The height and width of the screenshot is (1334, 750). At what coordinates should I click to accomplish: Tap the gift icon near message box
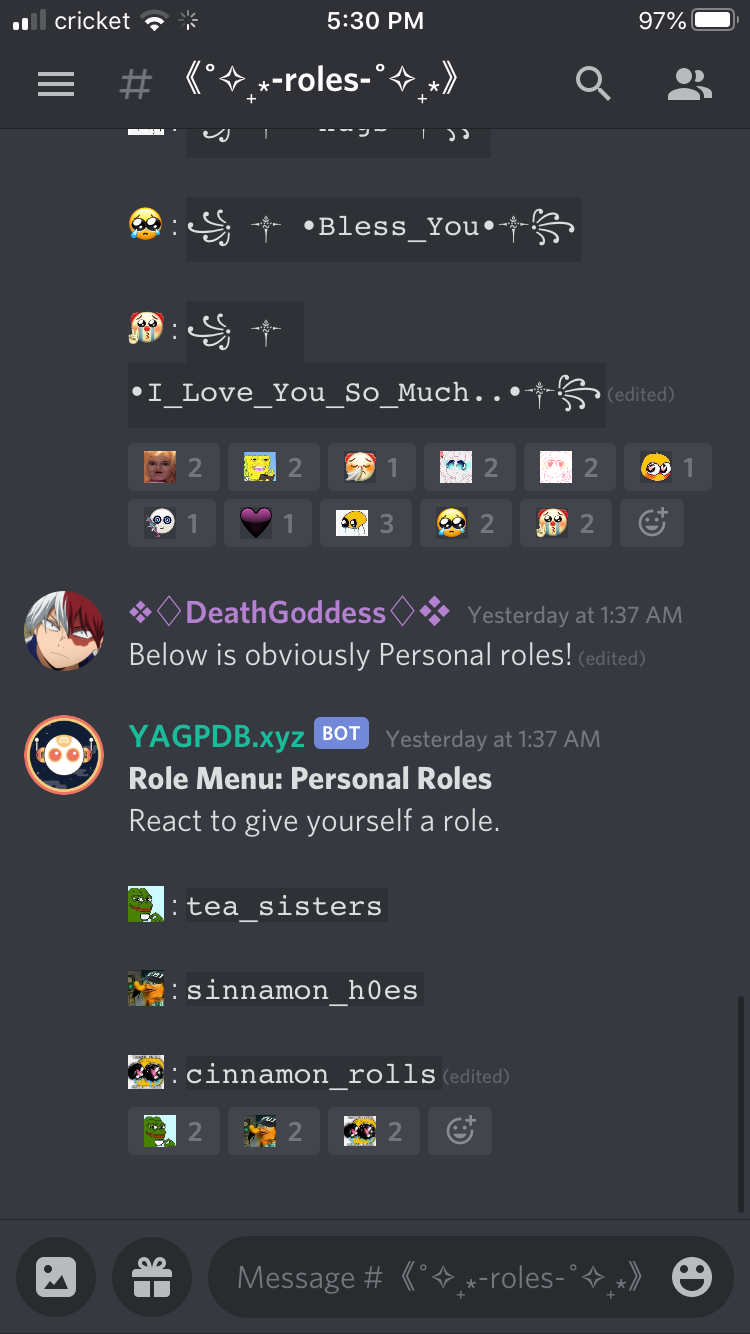152,1277
